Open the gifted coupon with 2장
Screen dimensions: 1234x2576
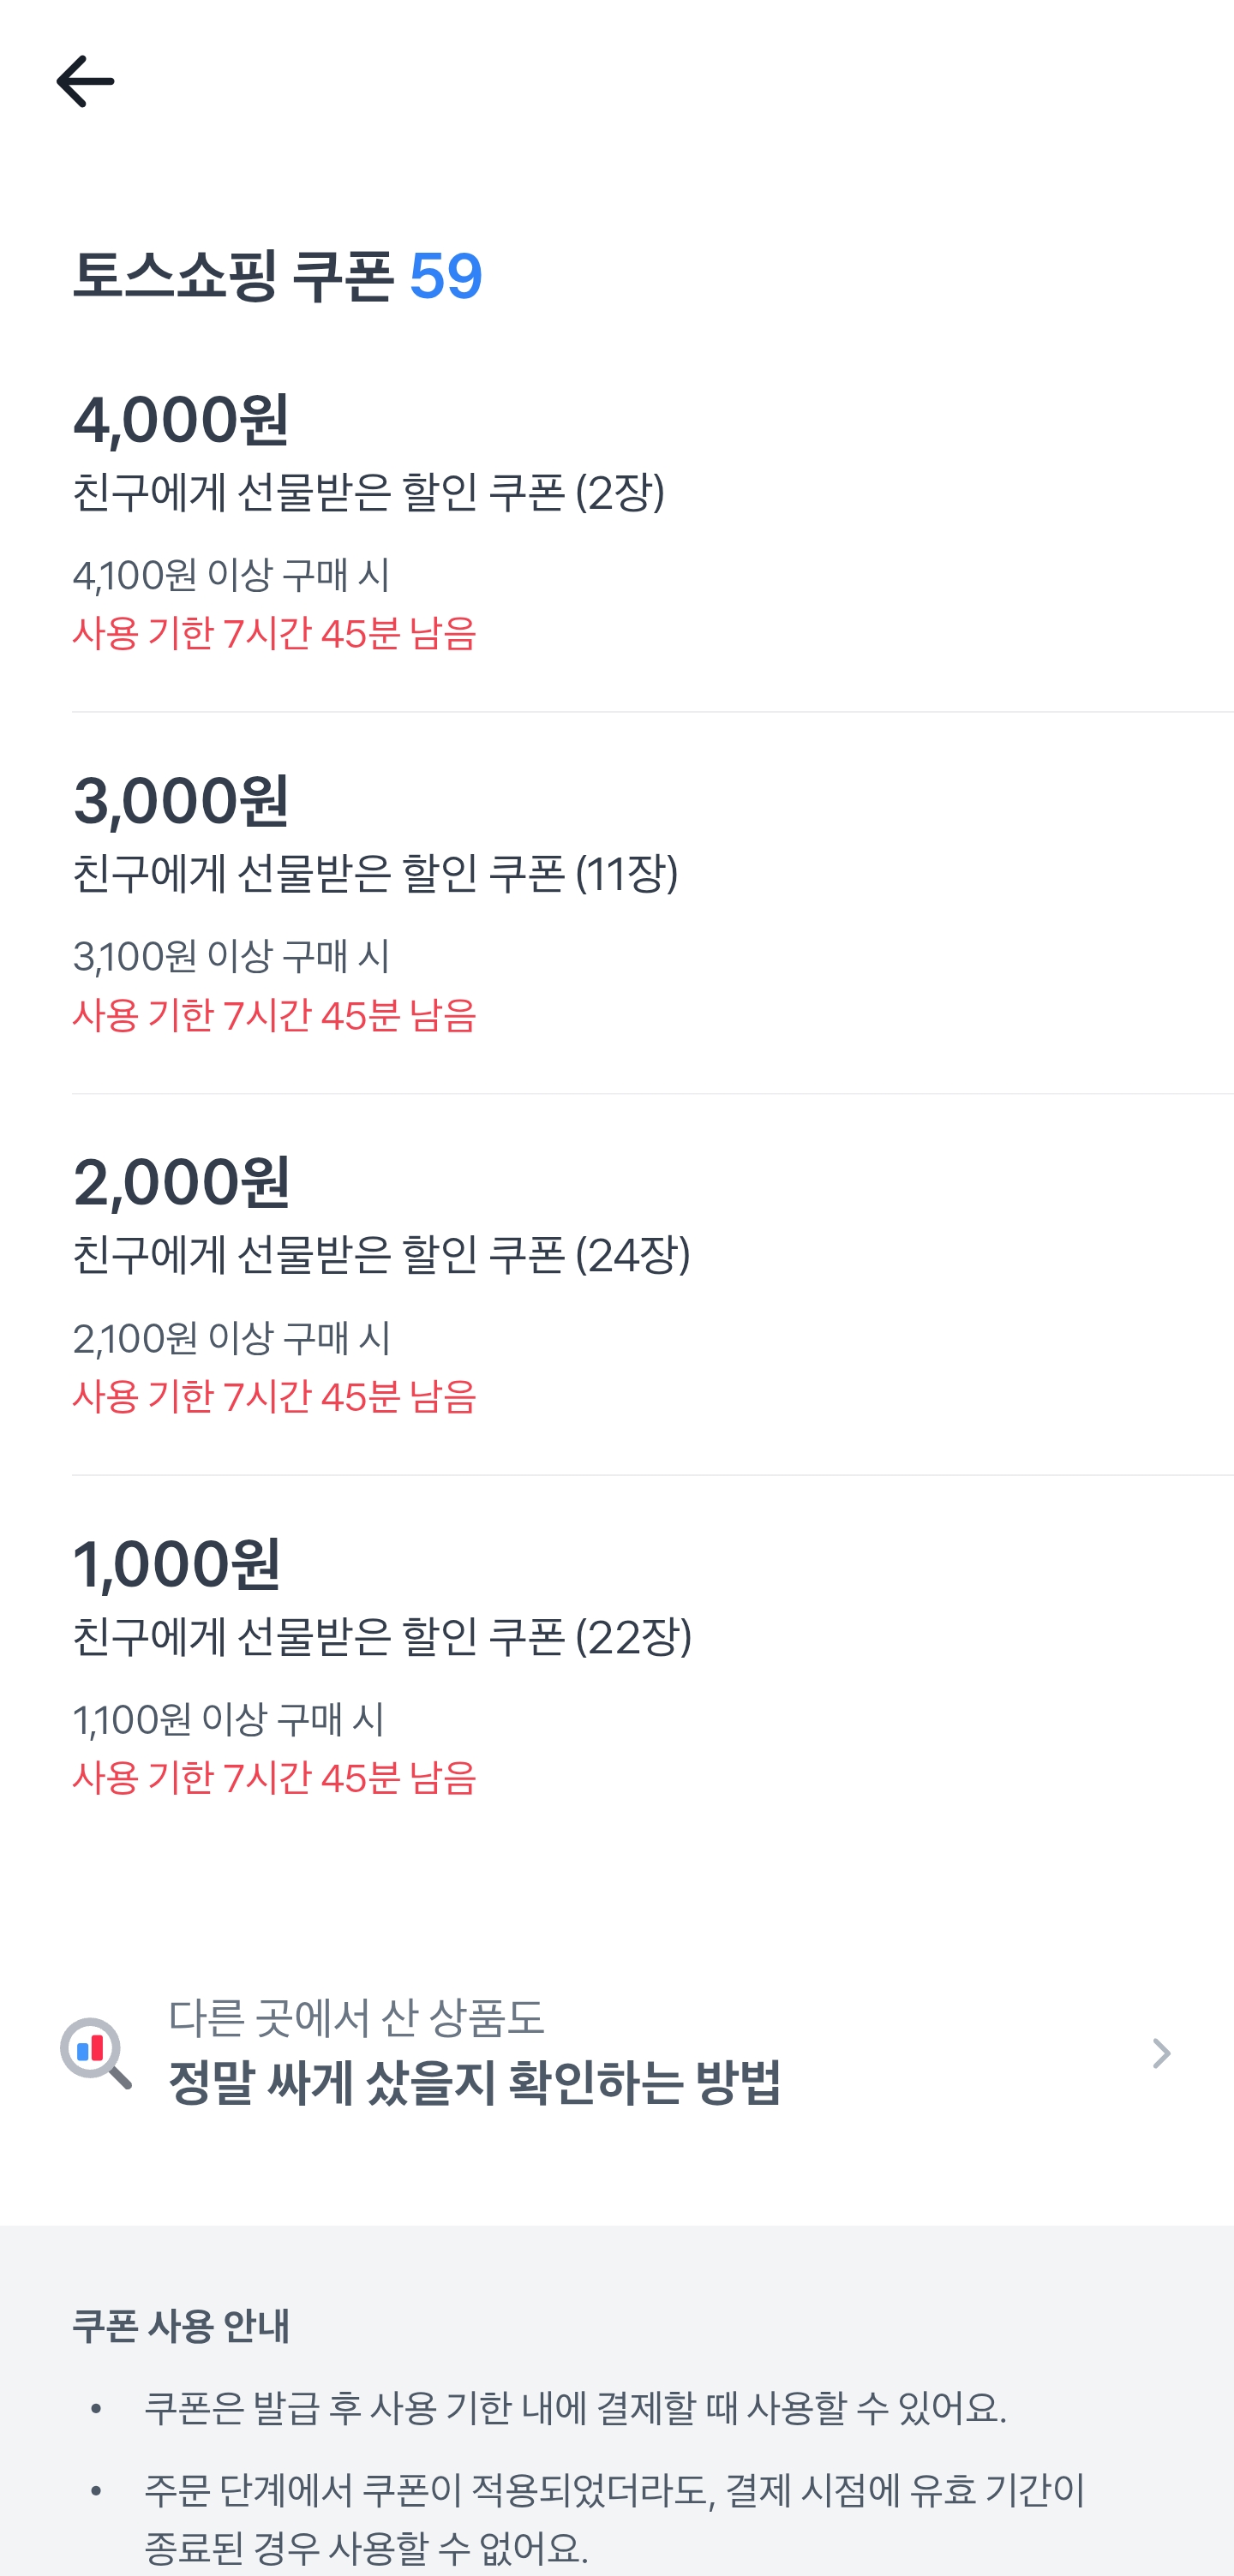pos(368,492)
